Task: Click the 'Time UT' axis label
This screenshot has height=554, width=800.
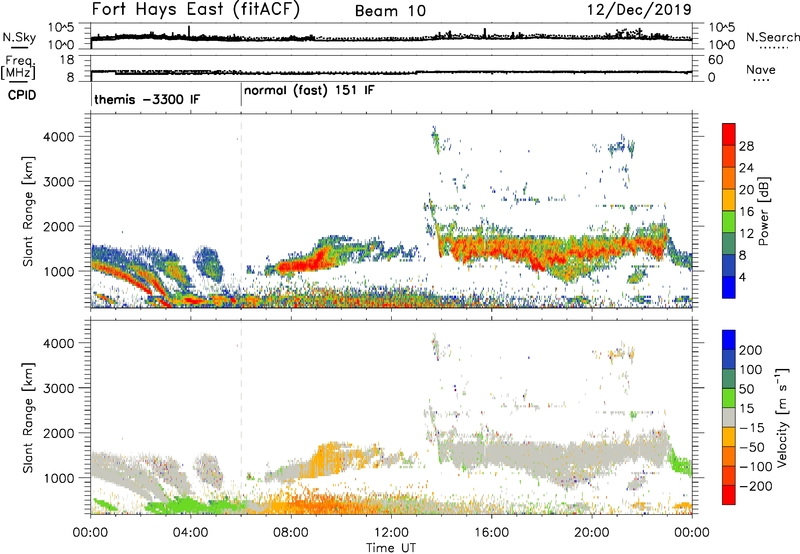Action: click(391, 548)
